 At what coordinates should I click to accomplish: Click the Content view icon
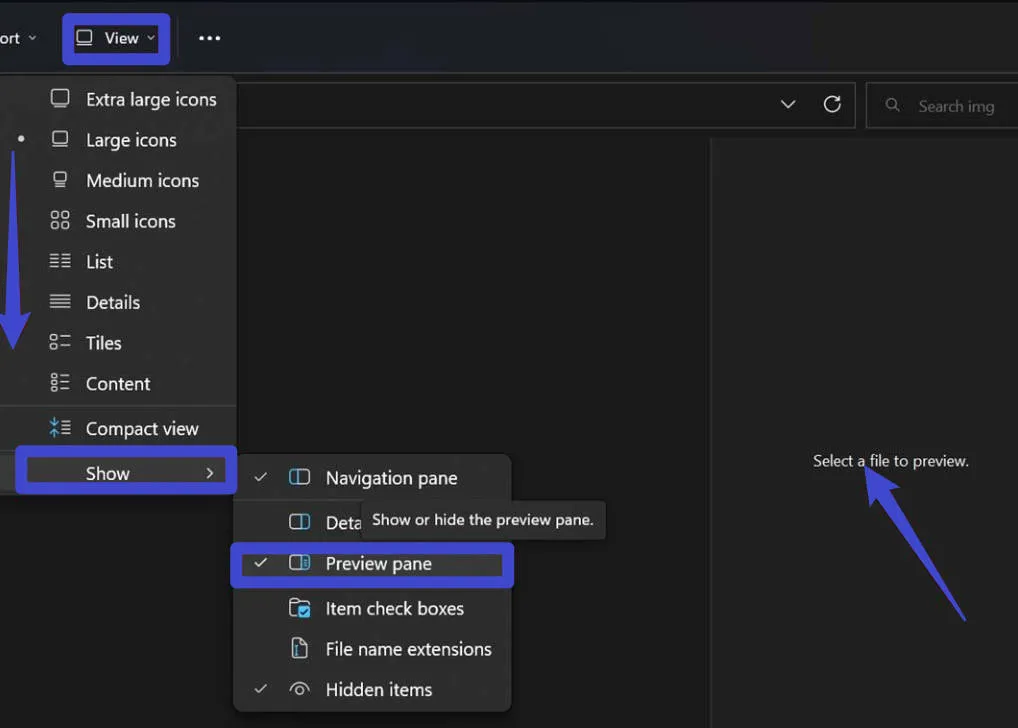(60, 383)
